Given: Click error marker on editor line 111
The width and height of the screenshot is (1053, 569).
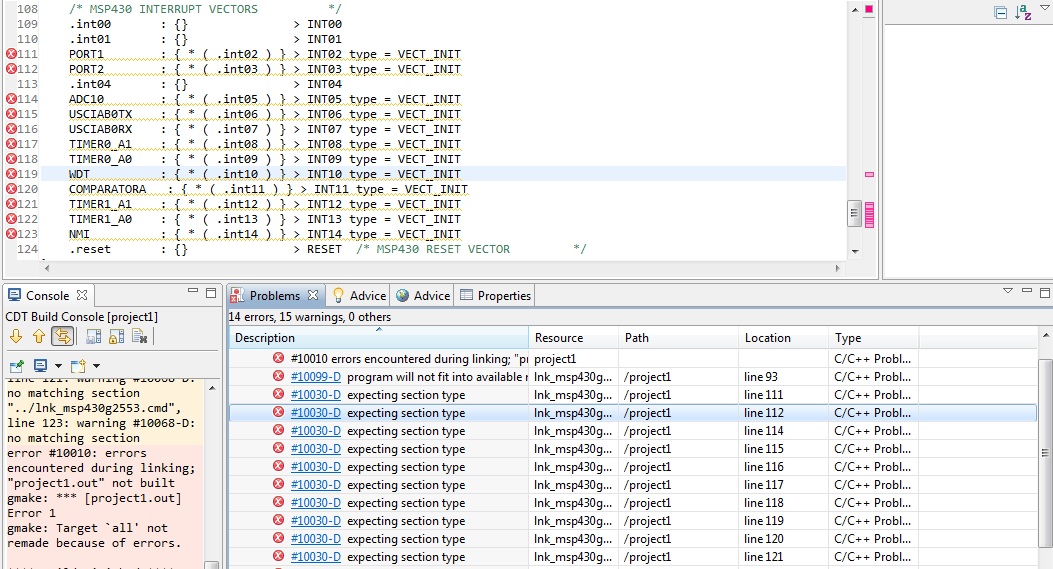Looking at the screenshot, I should pyautogui.click(x=11, y=54).
